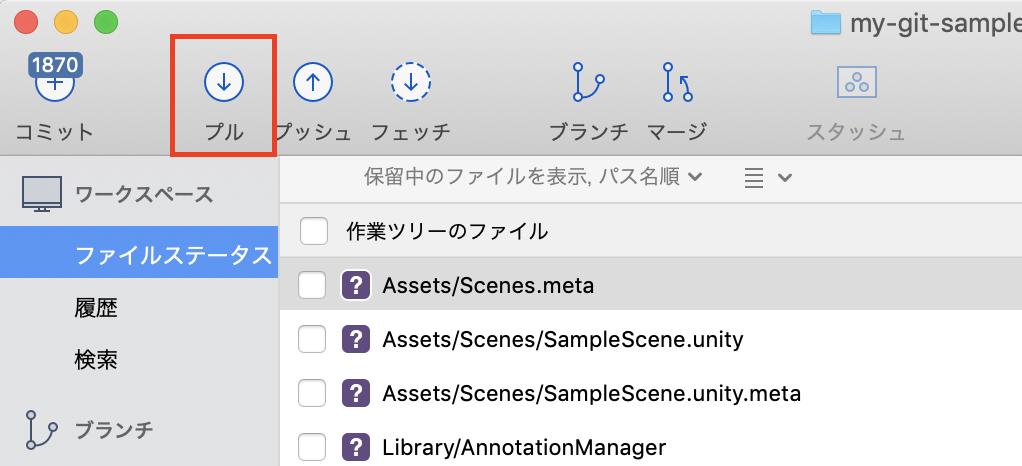This screenshot has height=466, width=1022.
Task: Check the Library/AnnotationManager file checkbox
Action: pyautogui.click(x=313, y=447)
